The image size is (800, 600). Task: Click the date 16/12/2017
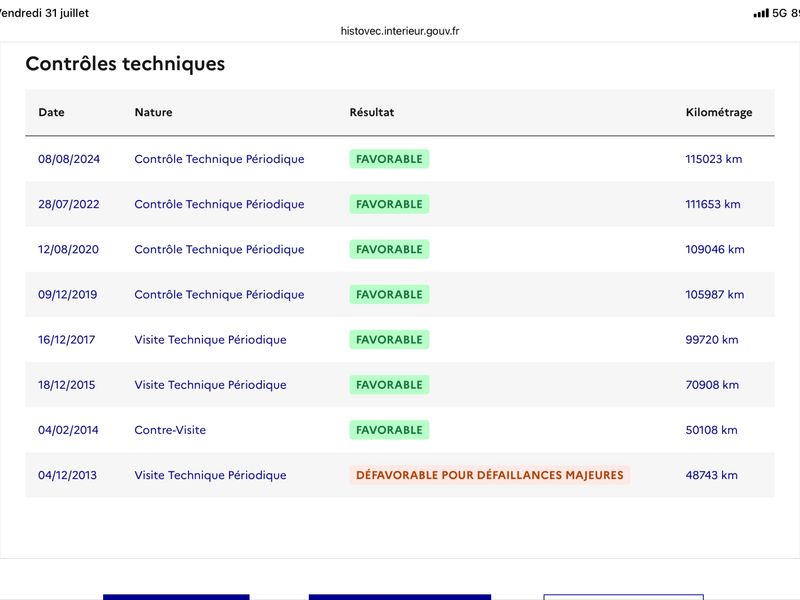pyautogui.click(x=66, y=340)
